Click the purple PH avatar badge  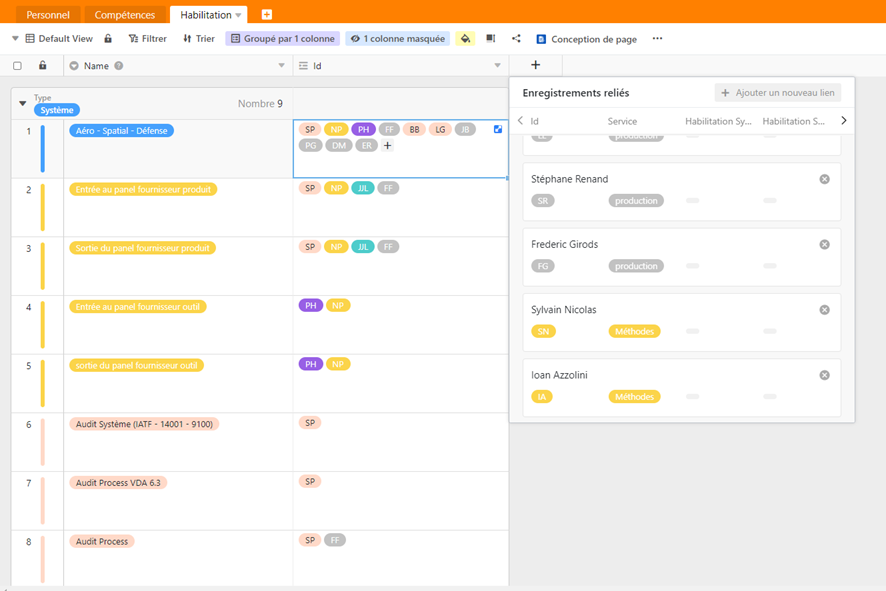(363, 129)
